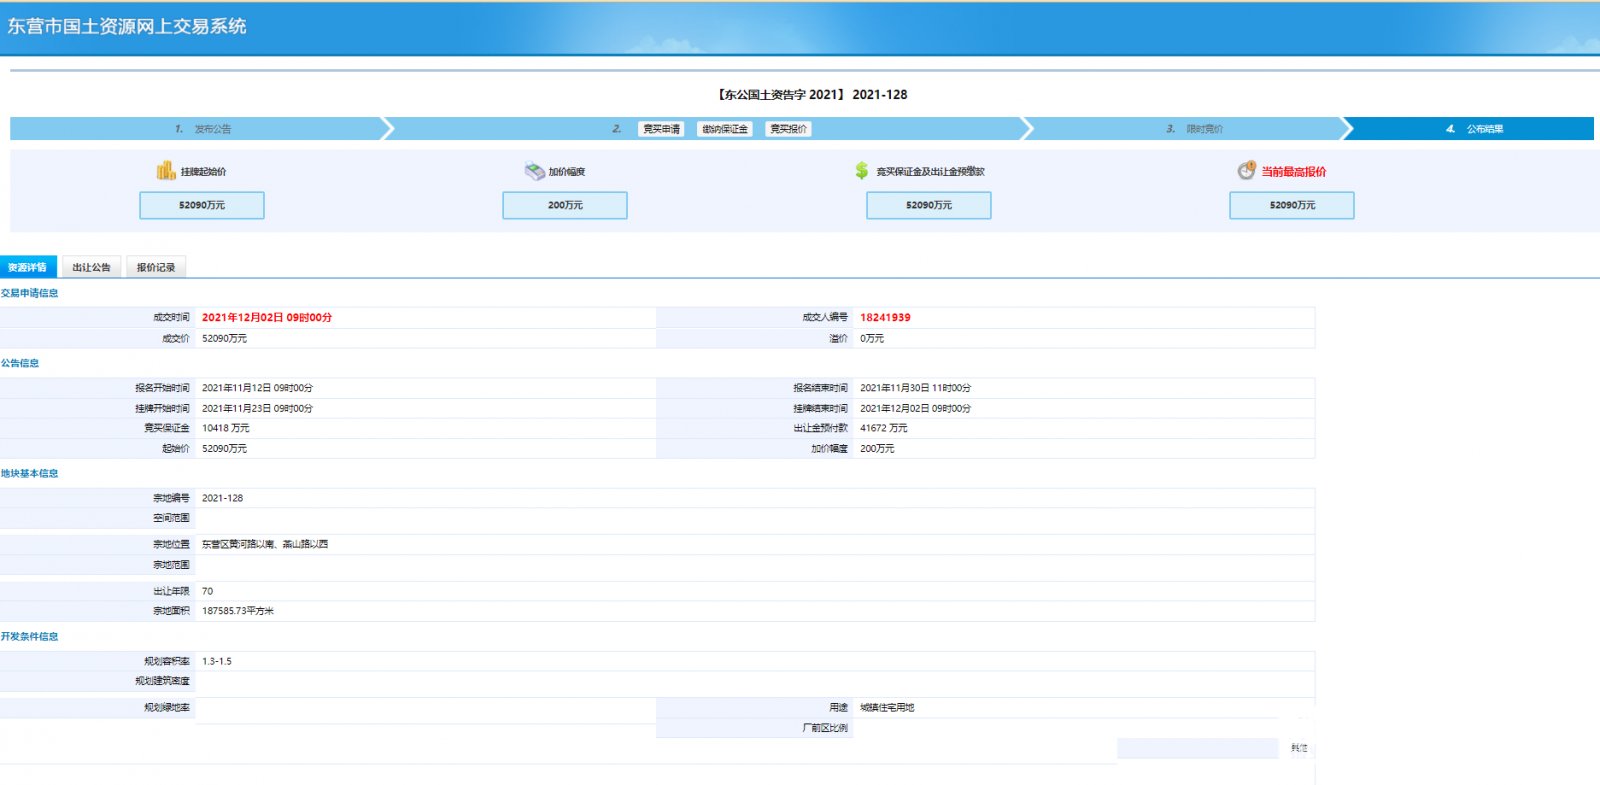Click the green dollar sign icon
Screen dimensions: 1600x785
[862, 171]
